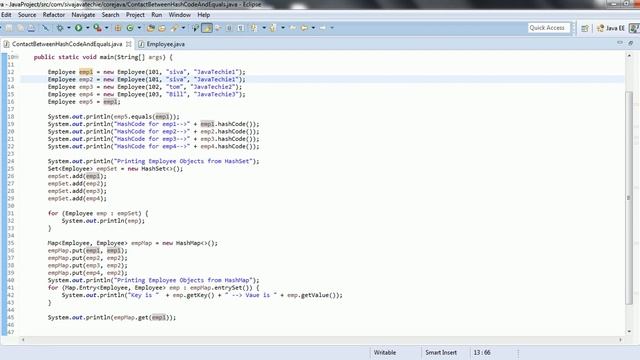
Task: Click the Smart Insert status entry
Action: pyautogui.click(x=441, y=352)
